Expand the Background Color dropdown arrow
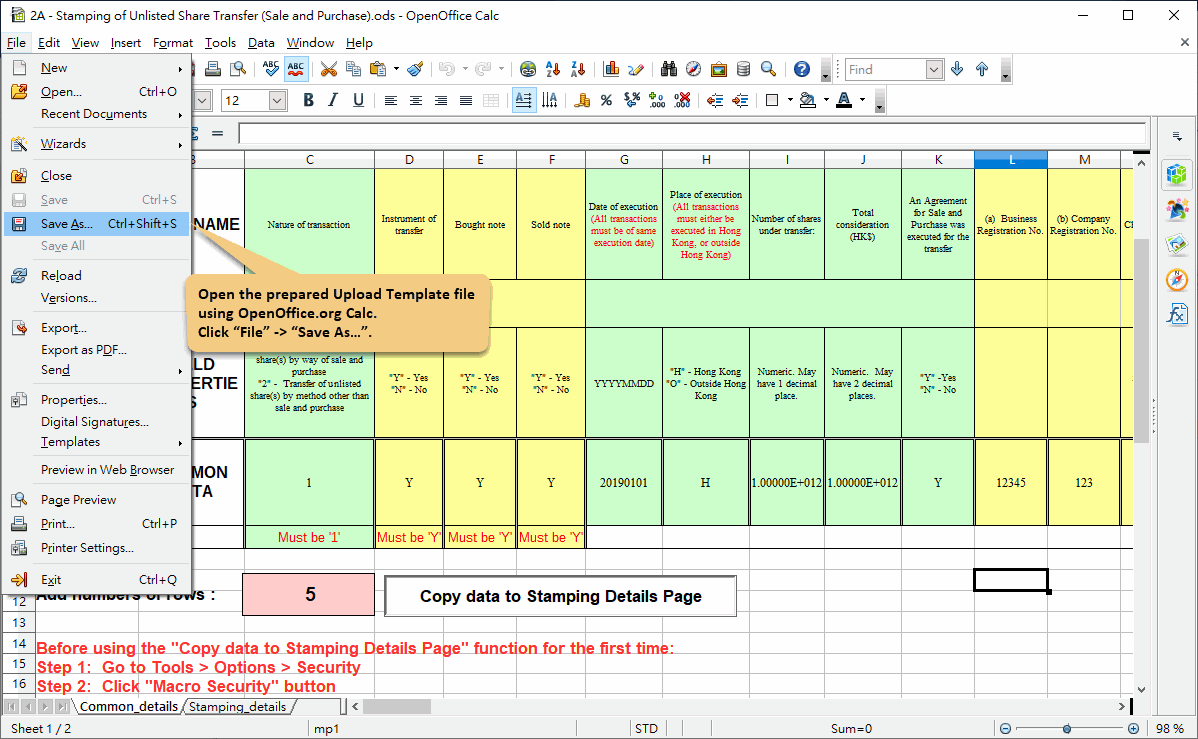This screenshot has height=739, width=1198. (x=826, y=100)
